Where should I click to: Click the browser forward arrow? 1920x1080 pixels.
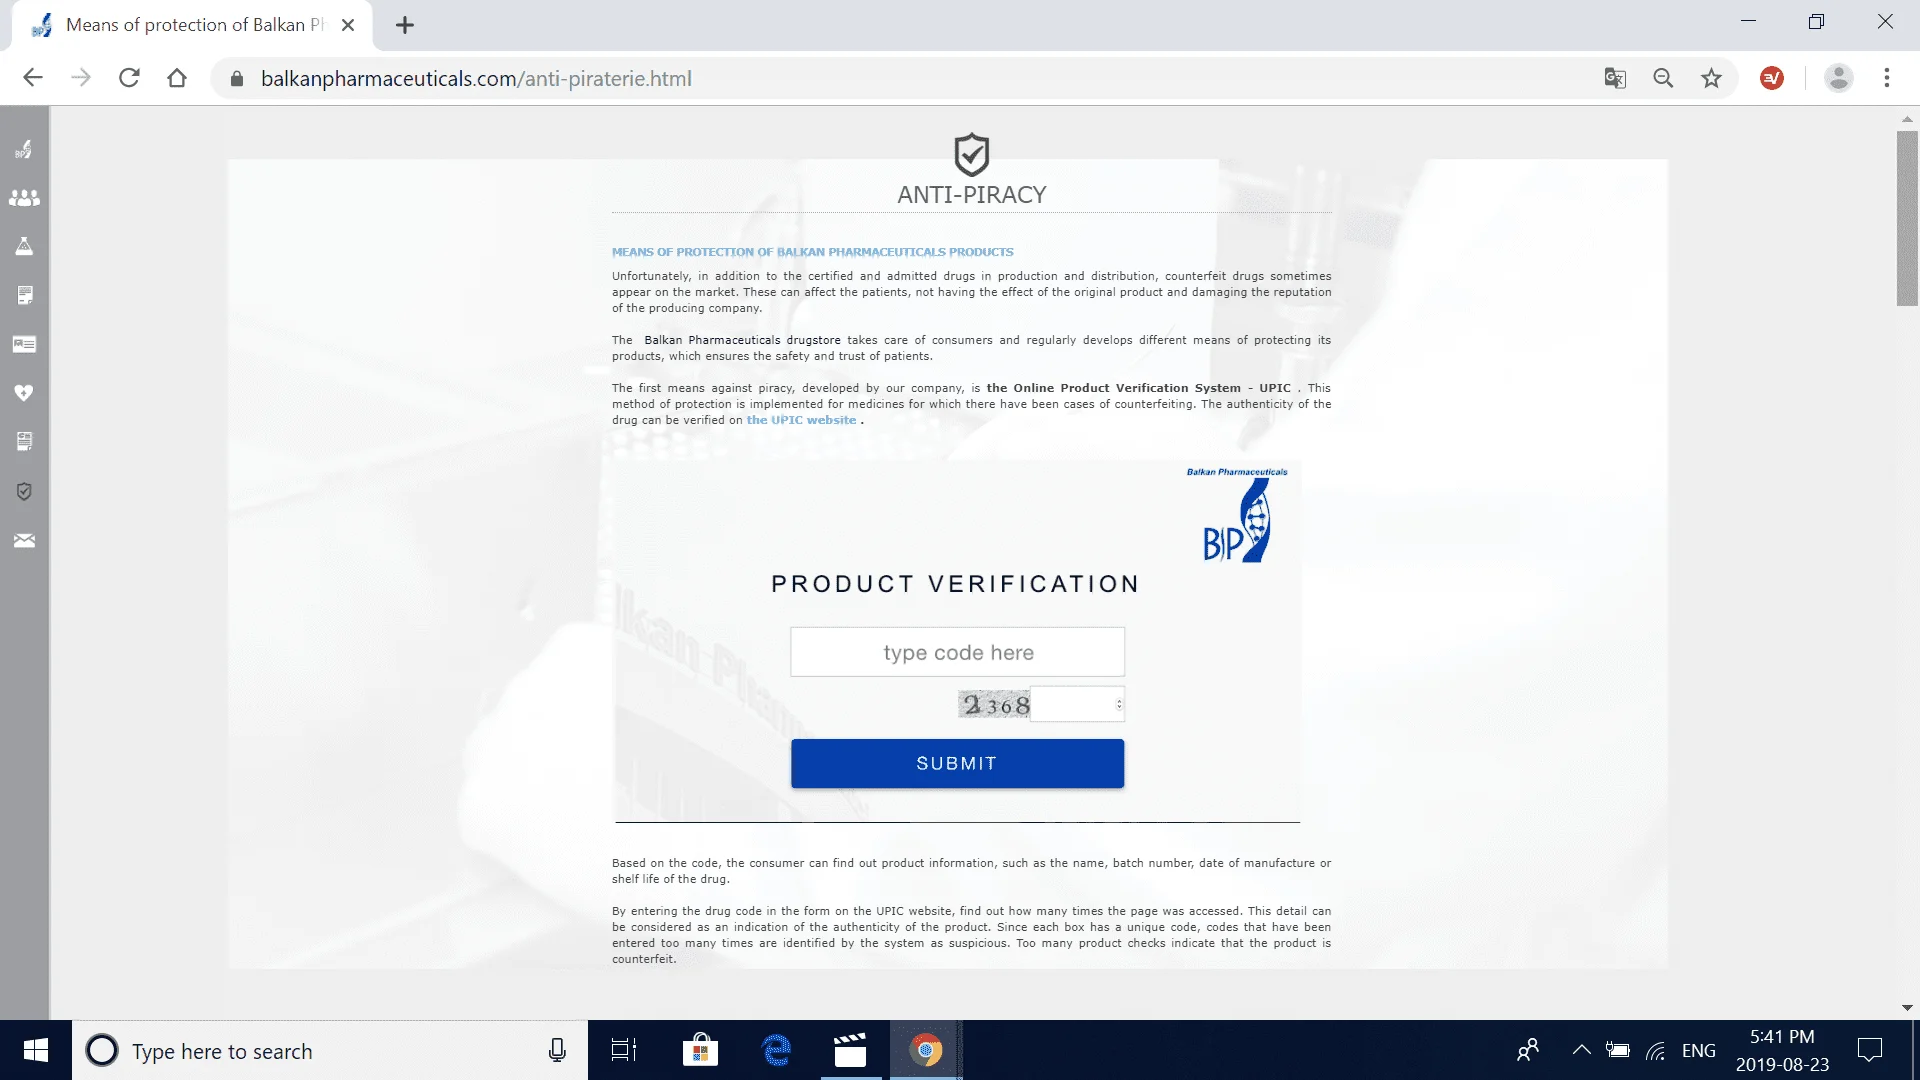click(81, 78)
